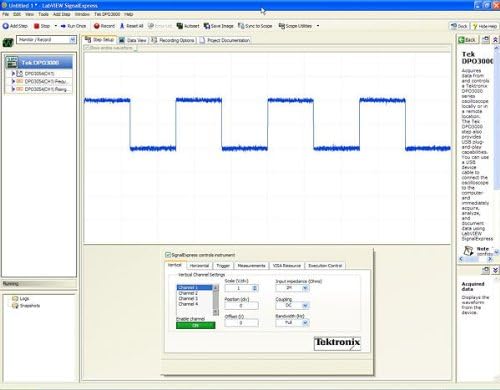Select Channel 1 in the channel list

click(194, 287)
